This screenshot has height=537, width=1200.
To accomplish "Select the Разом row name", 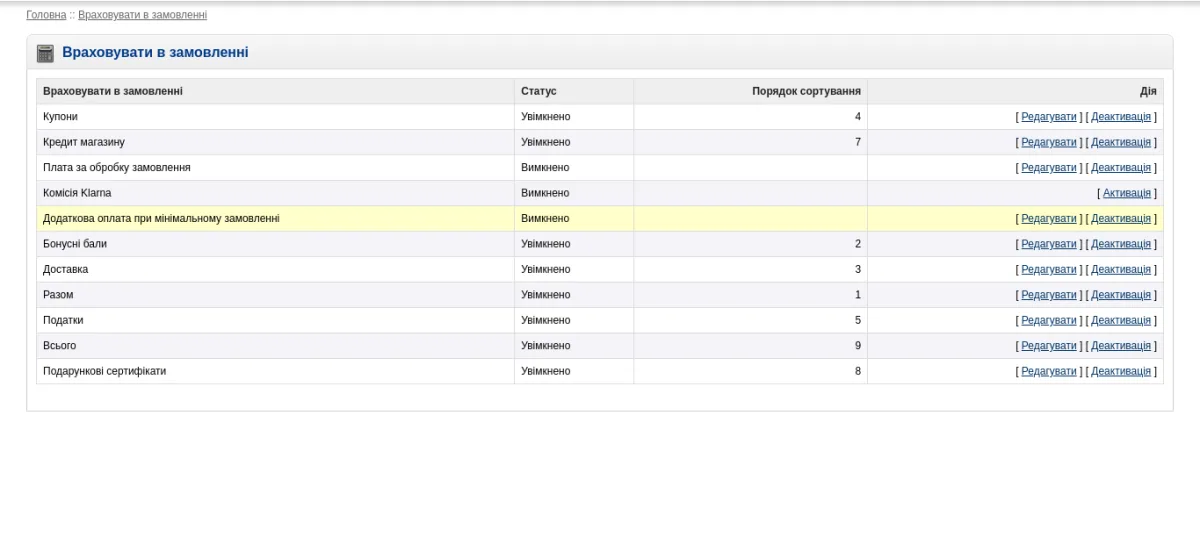I will pyautogui.click(x=58, y=295).
